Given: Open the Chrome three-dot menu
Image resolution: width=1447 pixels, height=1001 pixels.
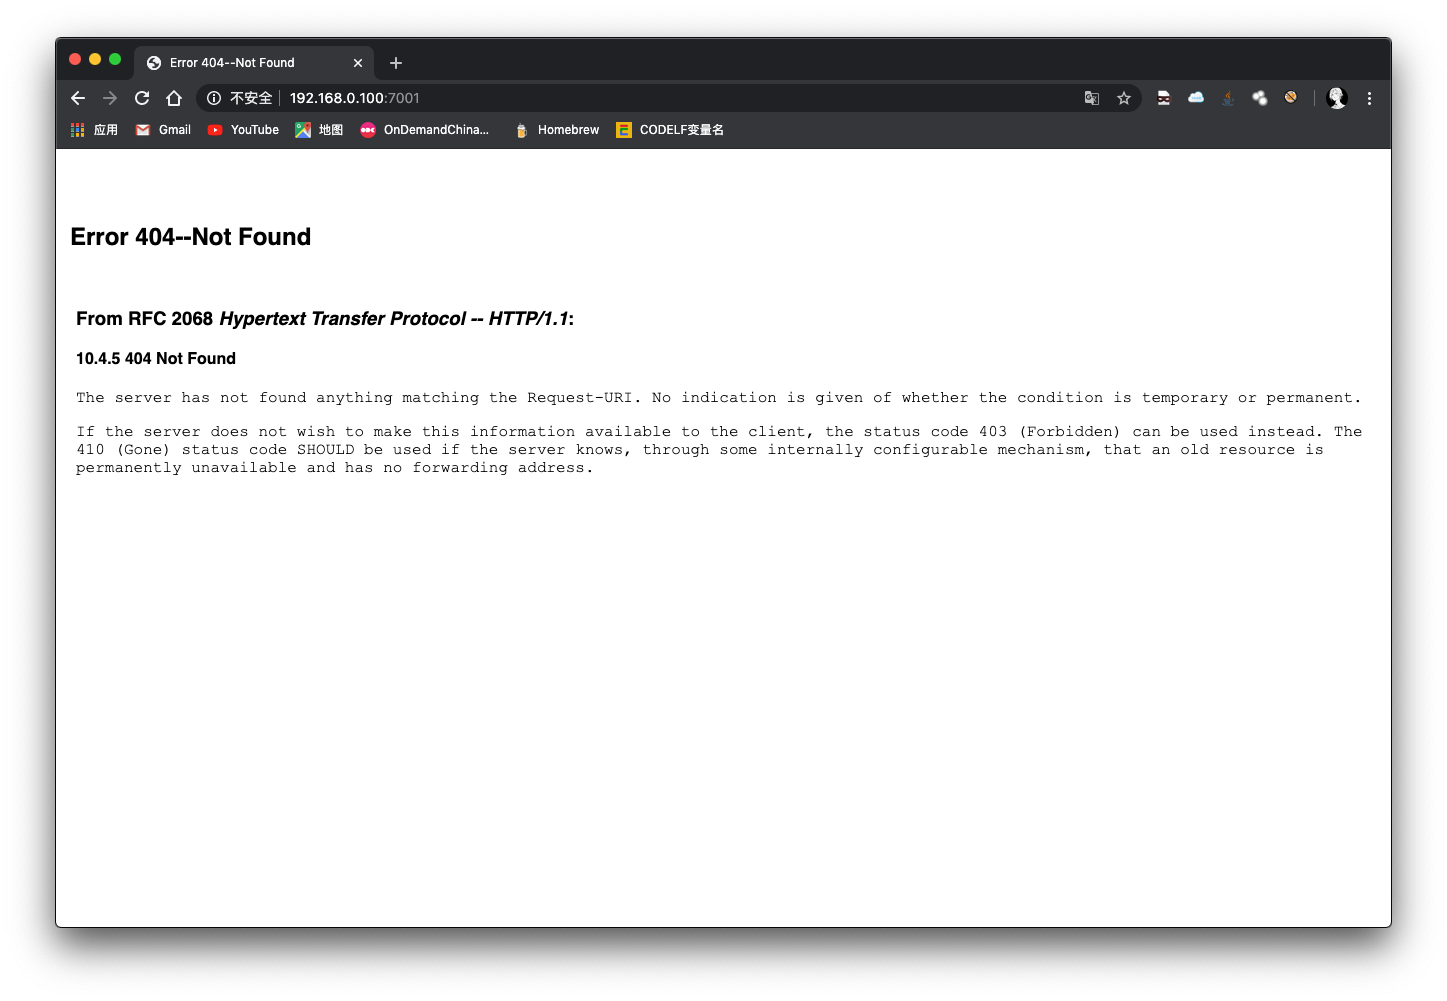Looking at the screenshot, I should (x=1369, y=98).
